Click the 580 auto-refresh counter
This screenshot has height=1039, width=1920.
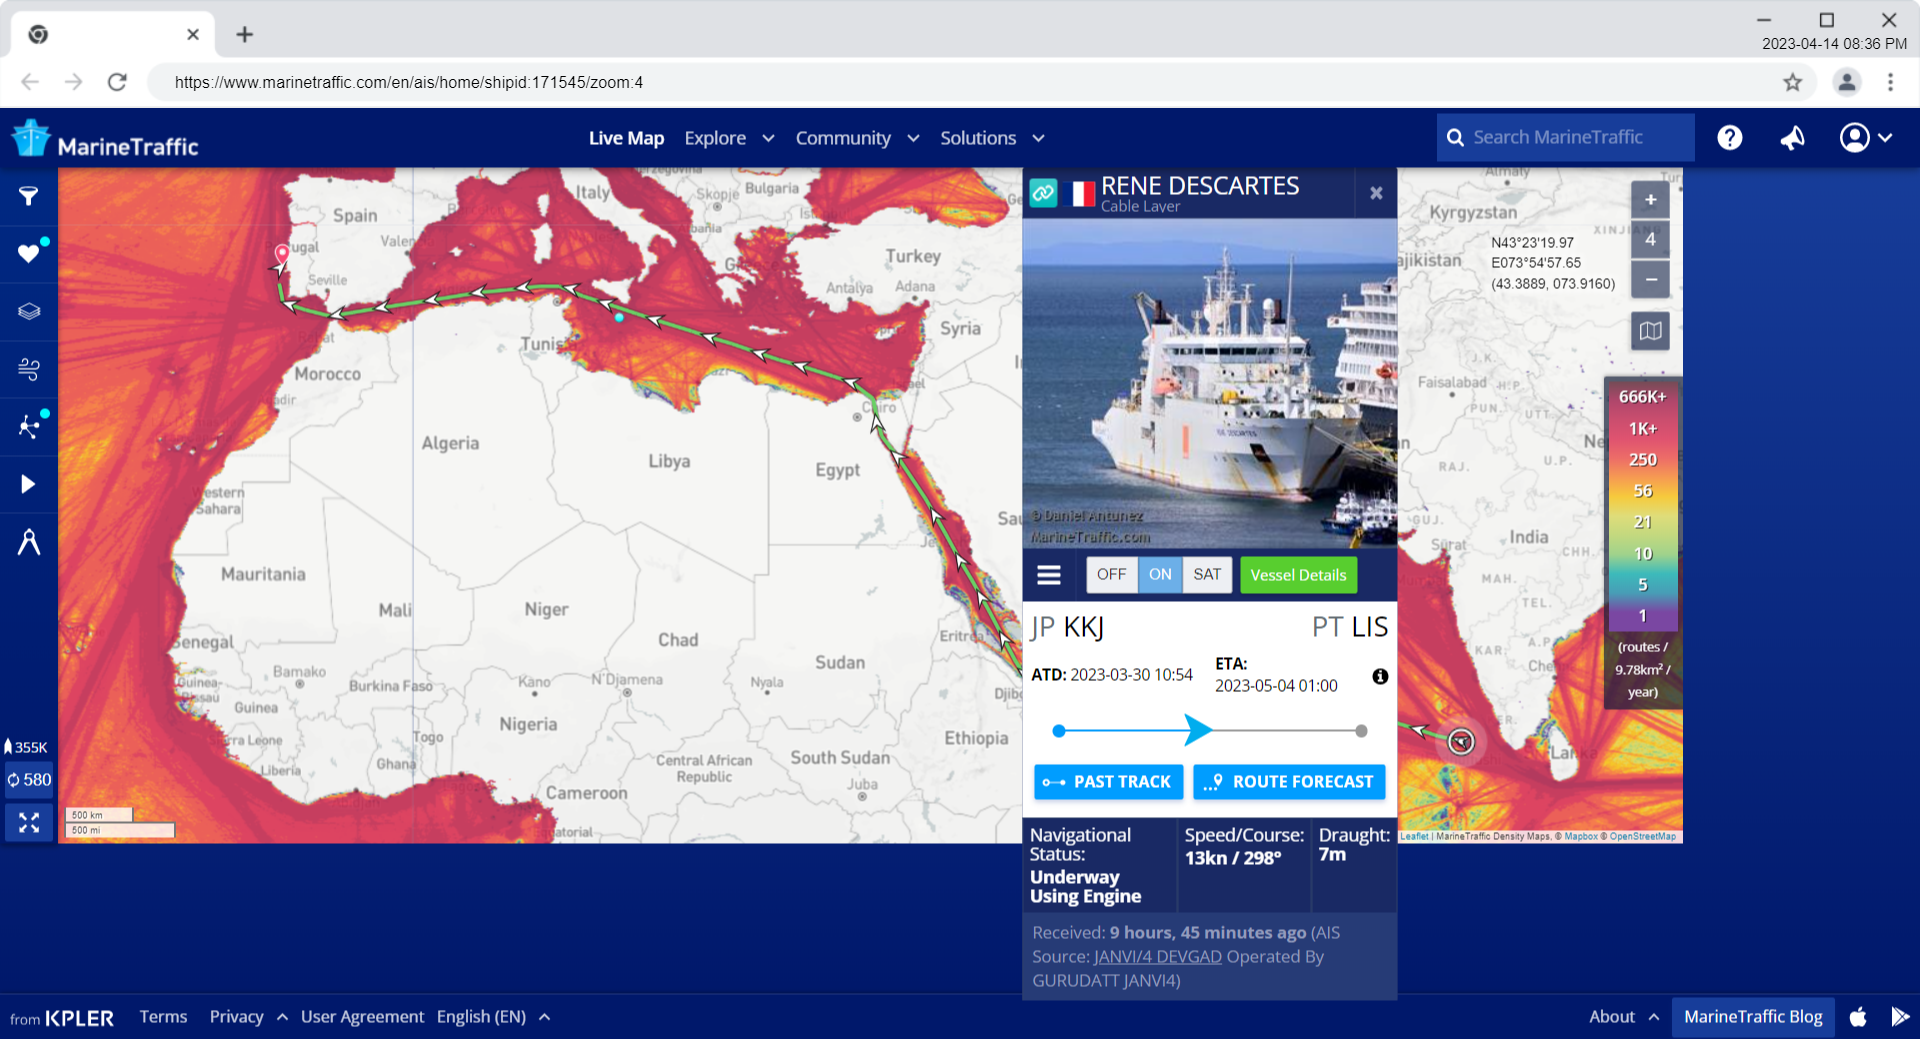pyautogui.click(x=29, y=780)
